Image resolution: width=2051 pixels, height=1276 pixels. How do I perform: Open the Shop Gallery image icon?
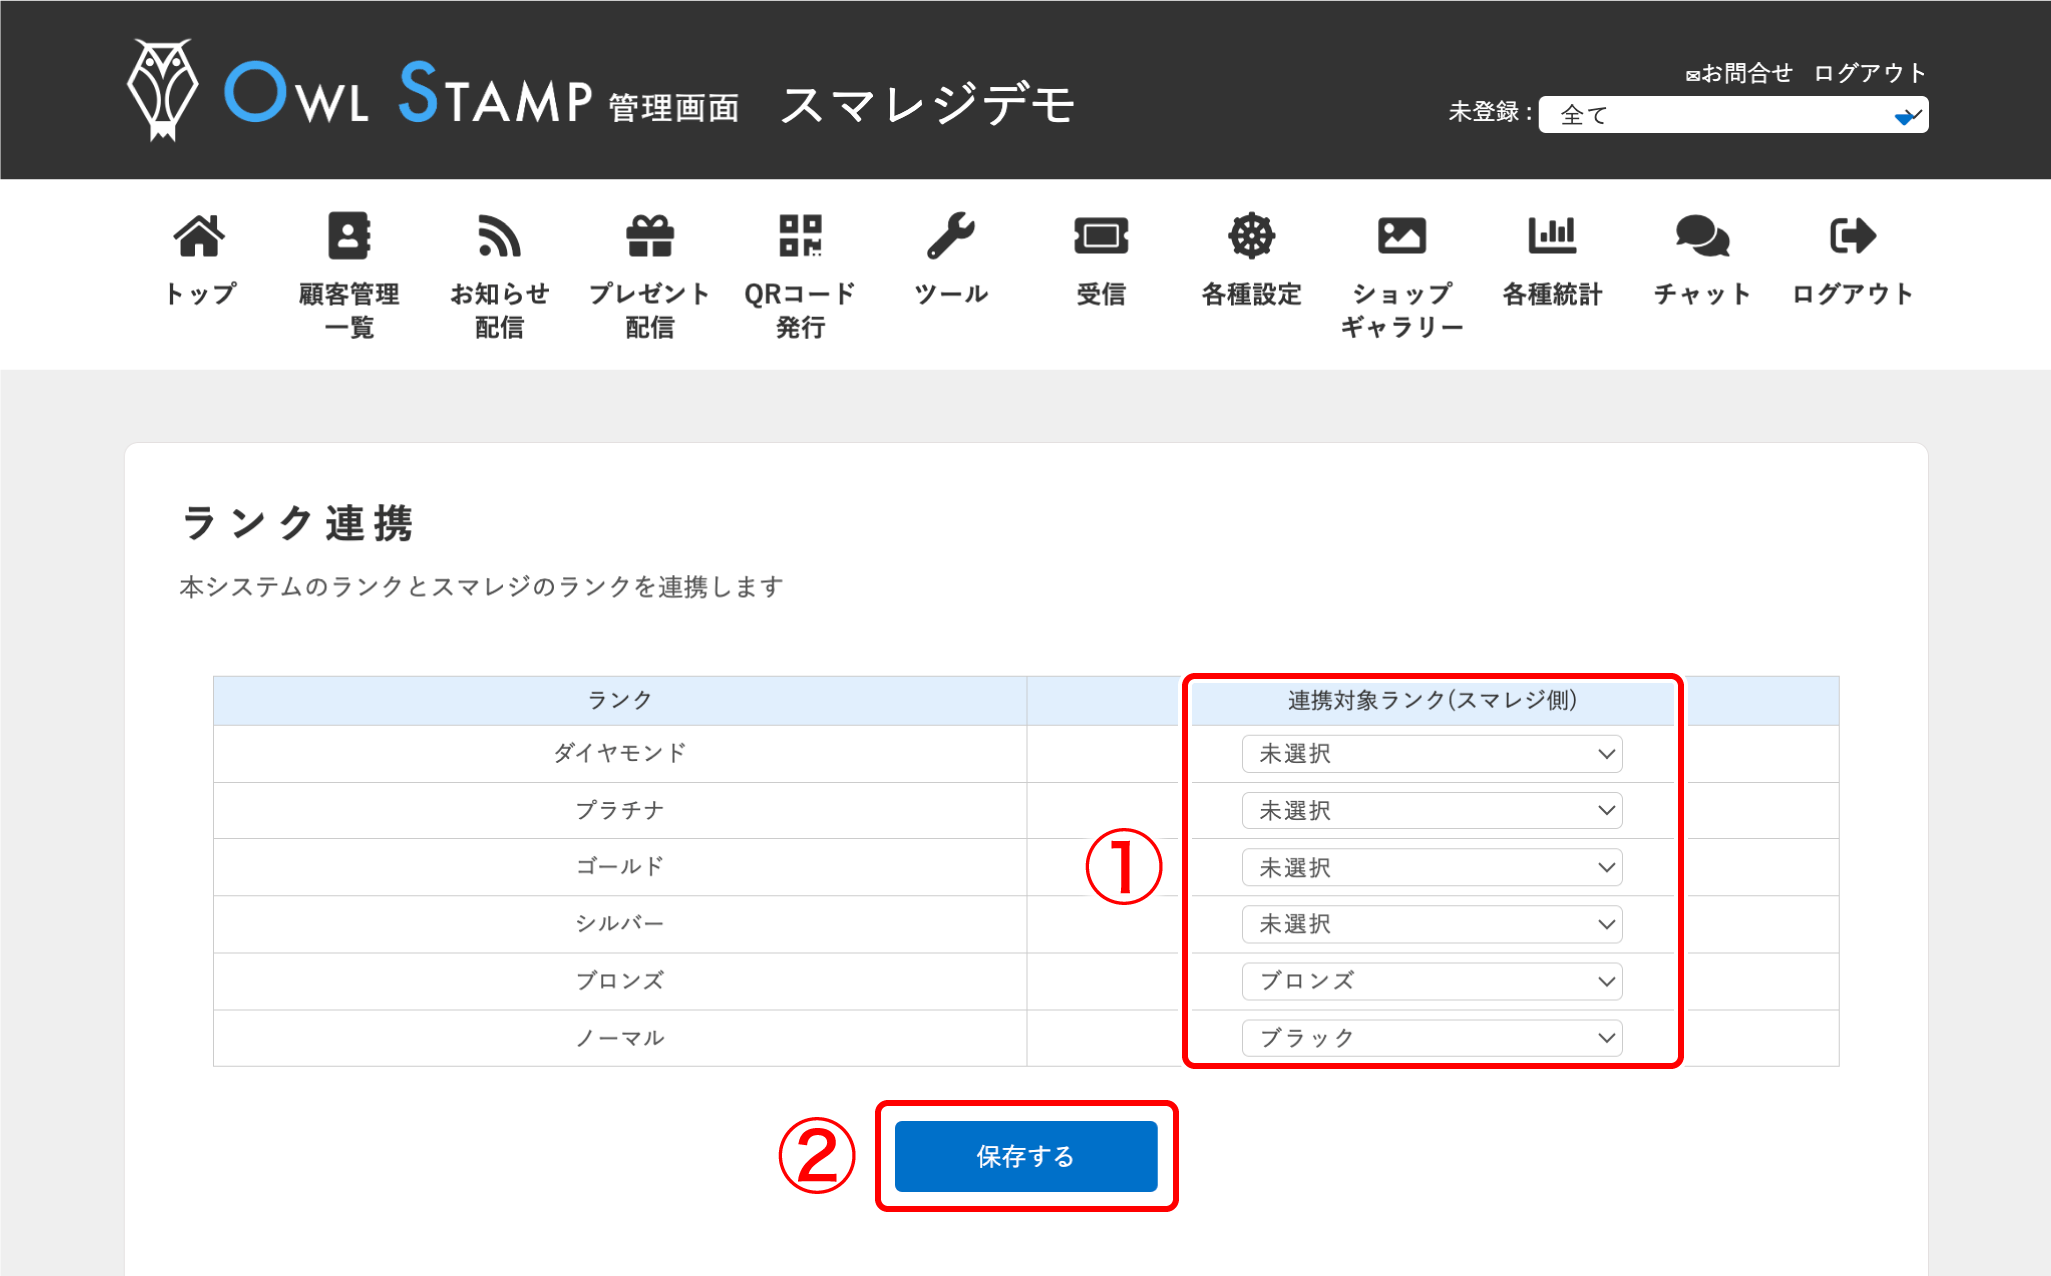click(1401, 237)
